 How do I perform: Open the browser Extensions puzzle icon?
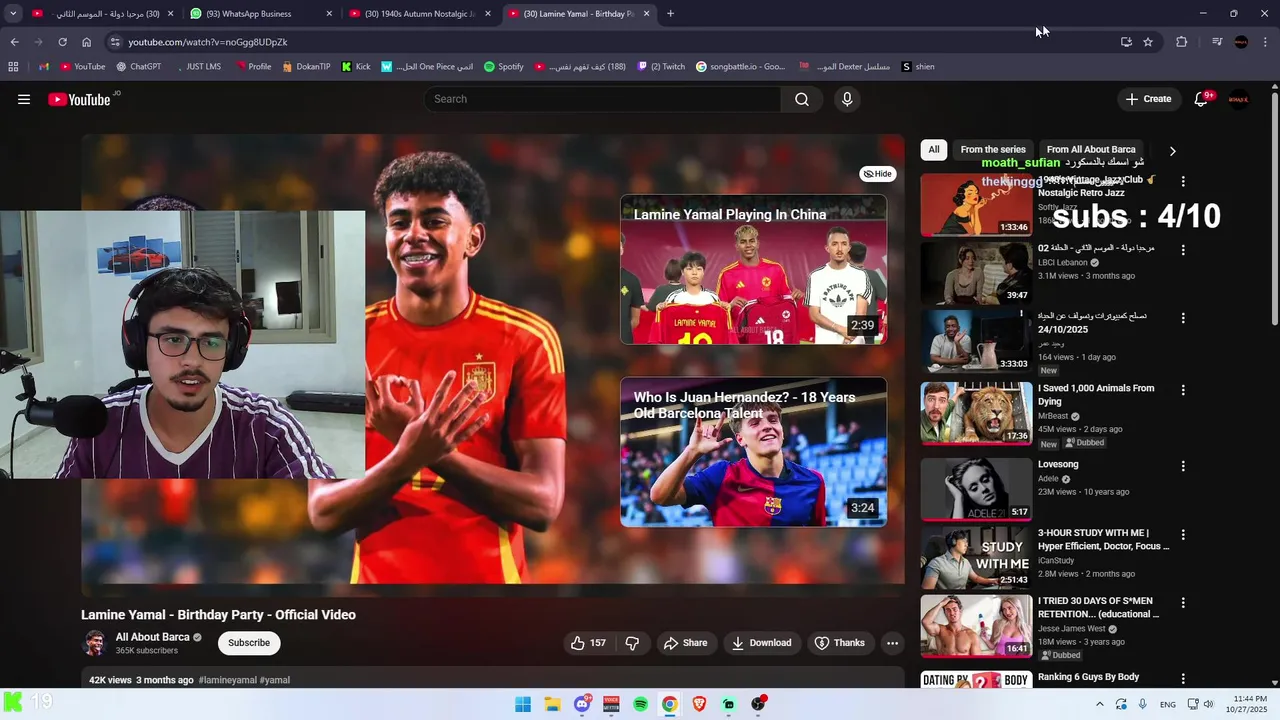click(1182, 42)
